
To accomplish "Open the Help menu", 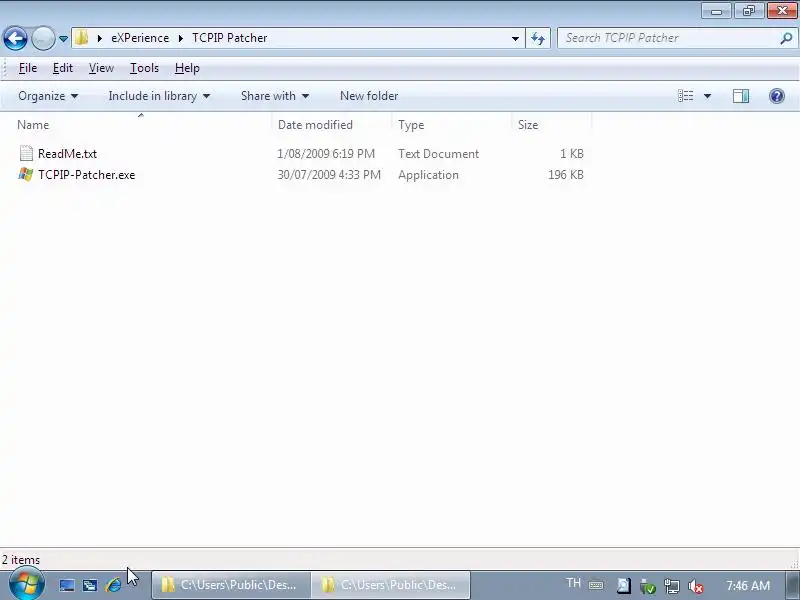I will point(187,68).
